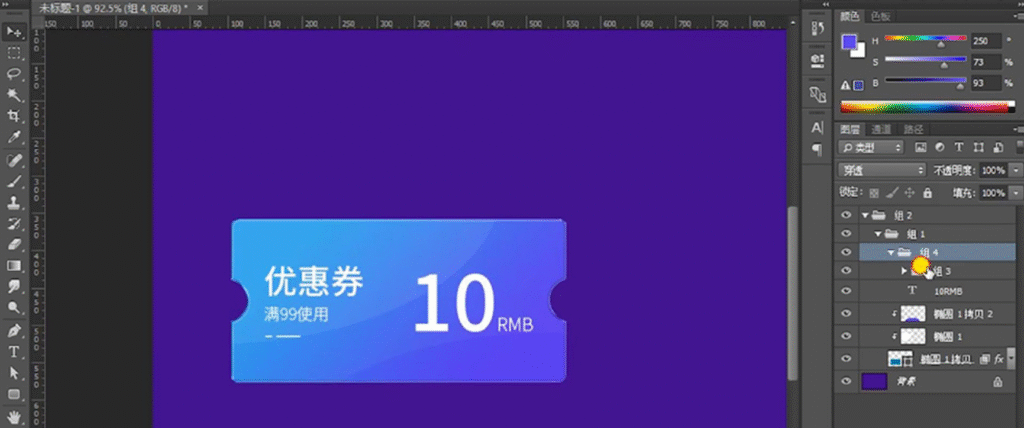
Task: Filter layers by type layers
Action: point(959,148)
